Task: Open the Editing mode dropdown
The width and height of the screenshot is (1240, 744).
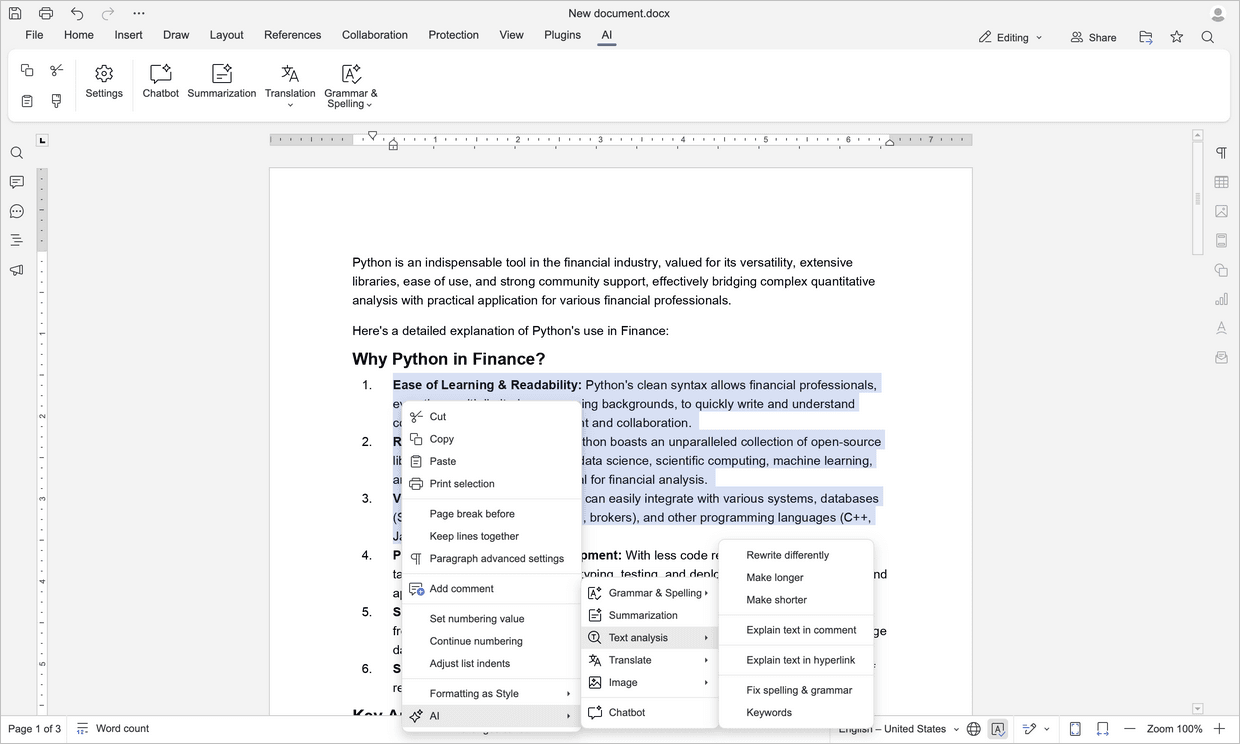Action: coord(1011,37)
